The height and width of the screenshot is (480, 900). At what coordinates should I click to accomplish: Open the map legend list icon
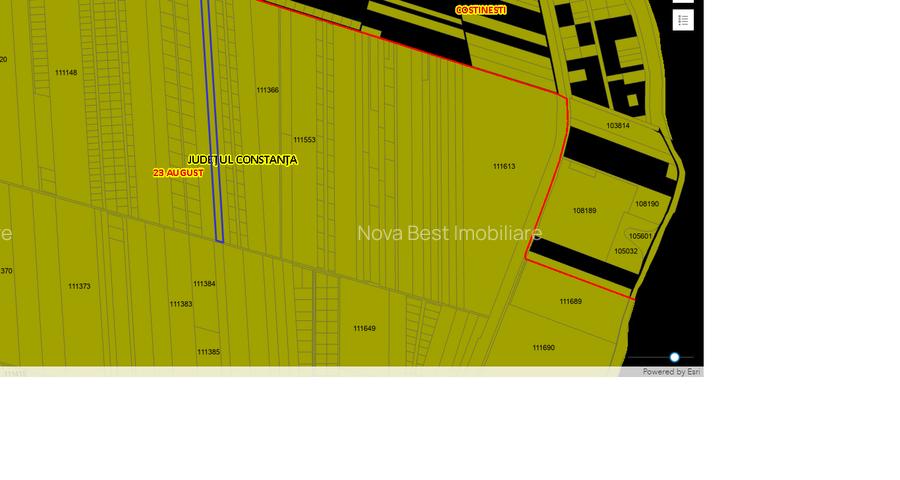[x=683, y=20]
